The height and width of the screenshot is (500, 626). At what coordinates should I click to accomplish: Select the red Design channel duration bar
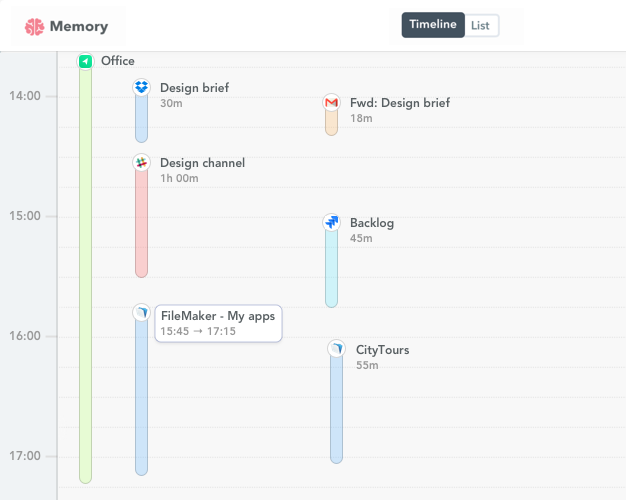[x=141, y=224]
